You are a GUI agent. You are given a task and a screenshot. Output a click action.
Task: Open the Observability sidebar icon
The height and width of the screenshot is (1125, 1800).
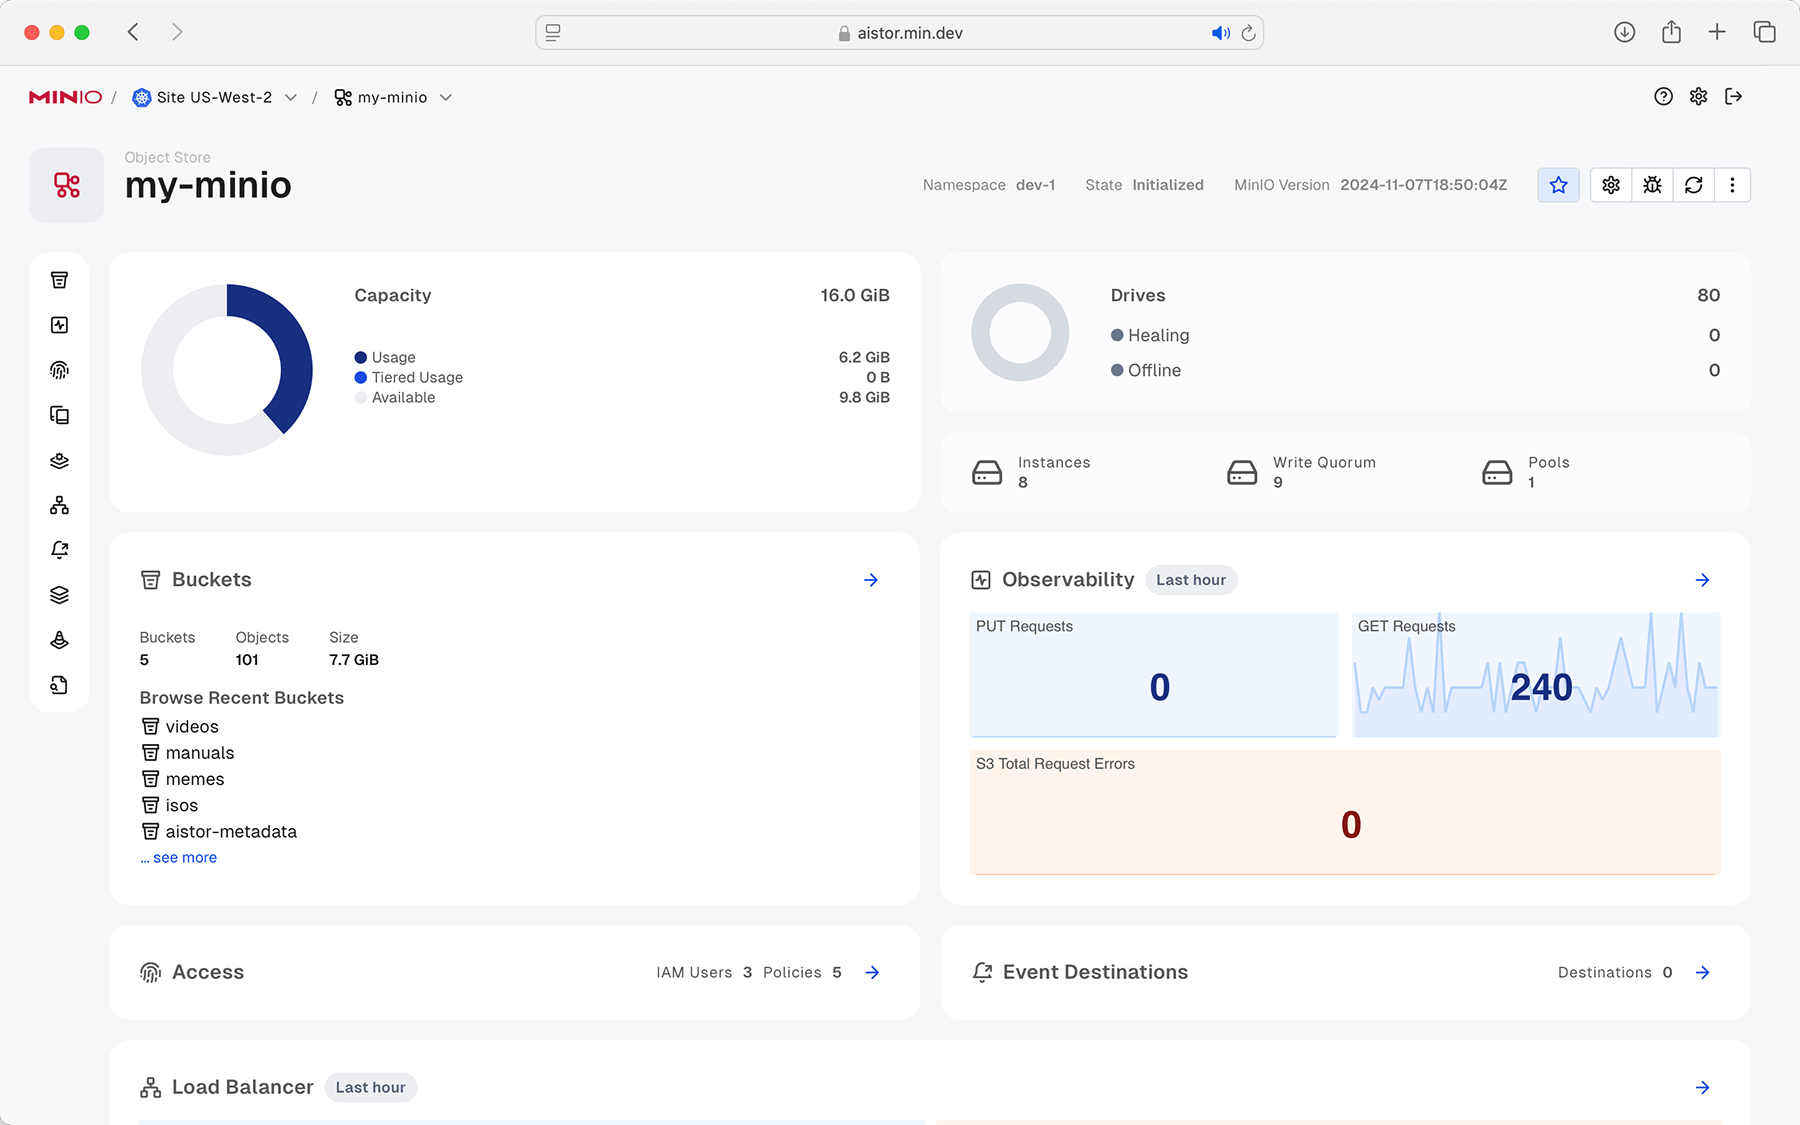coord(59,325)
